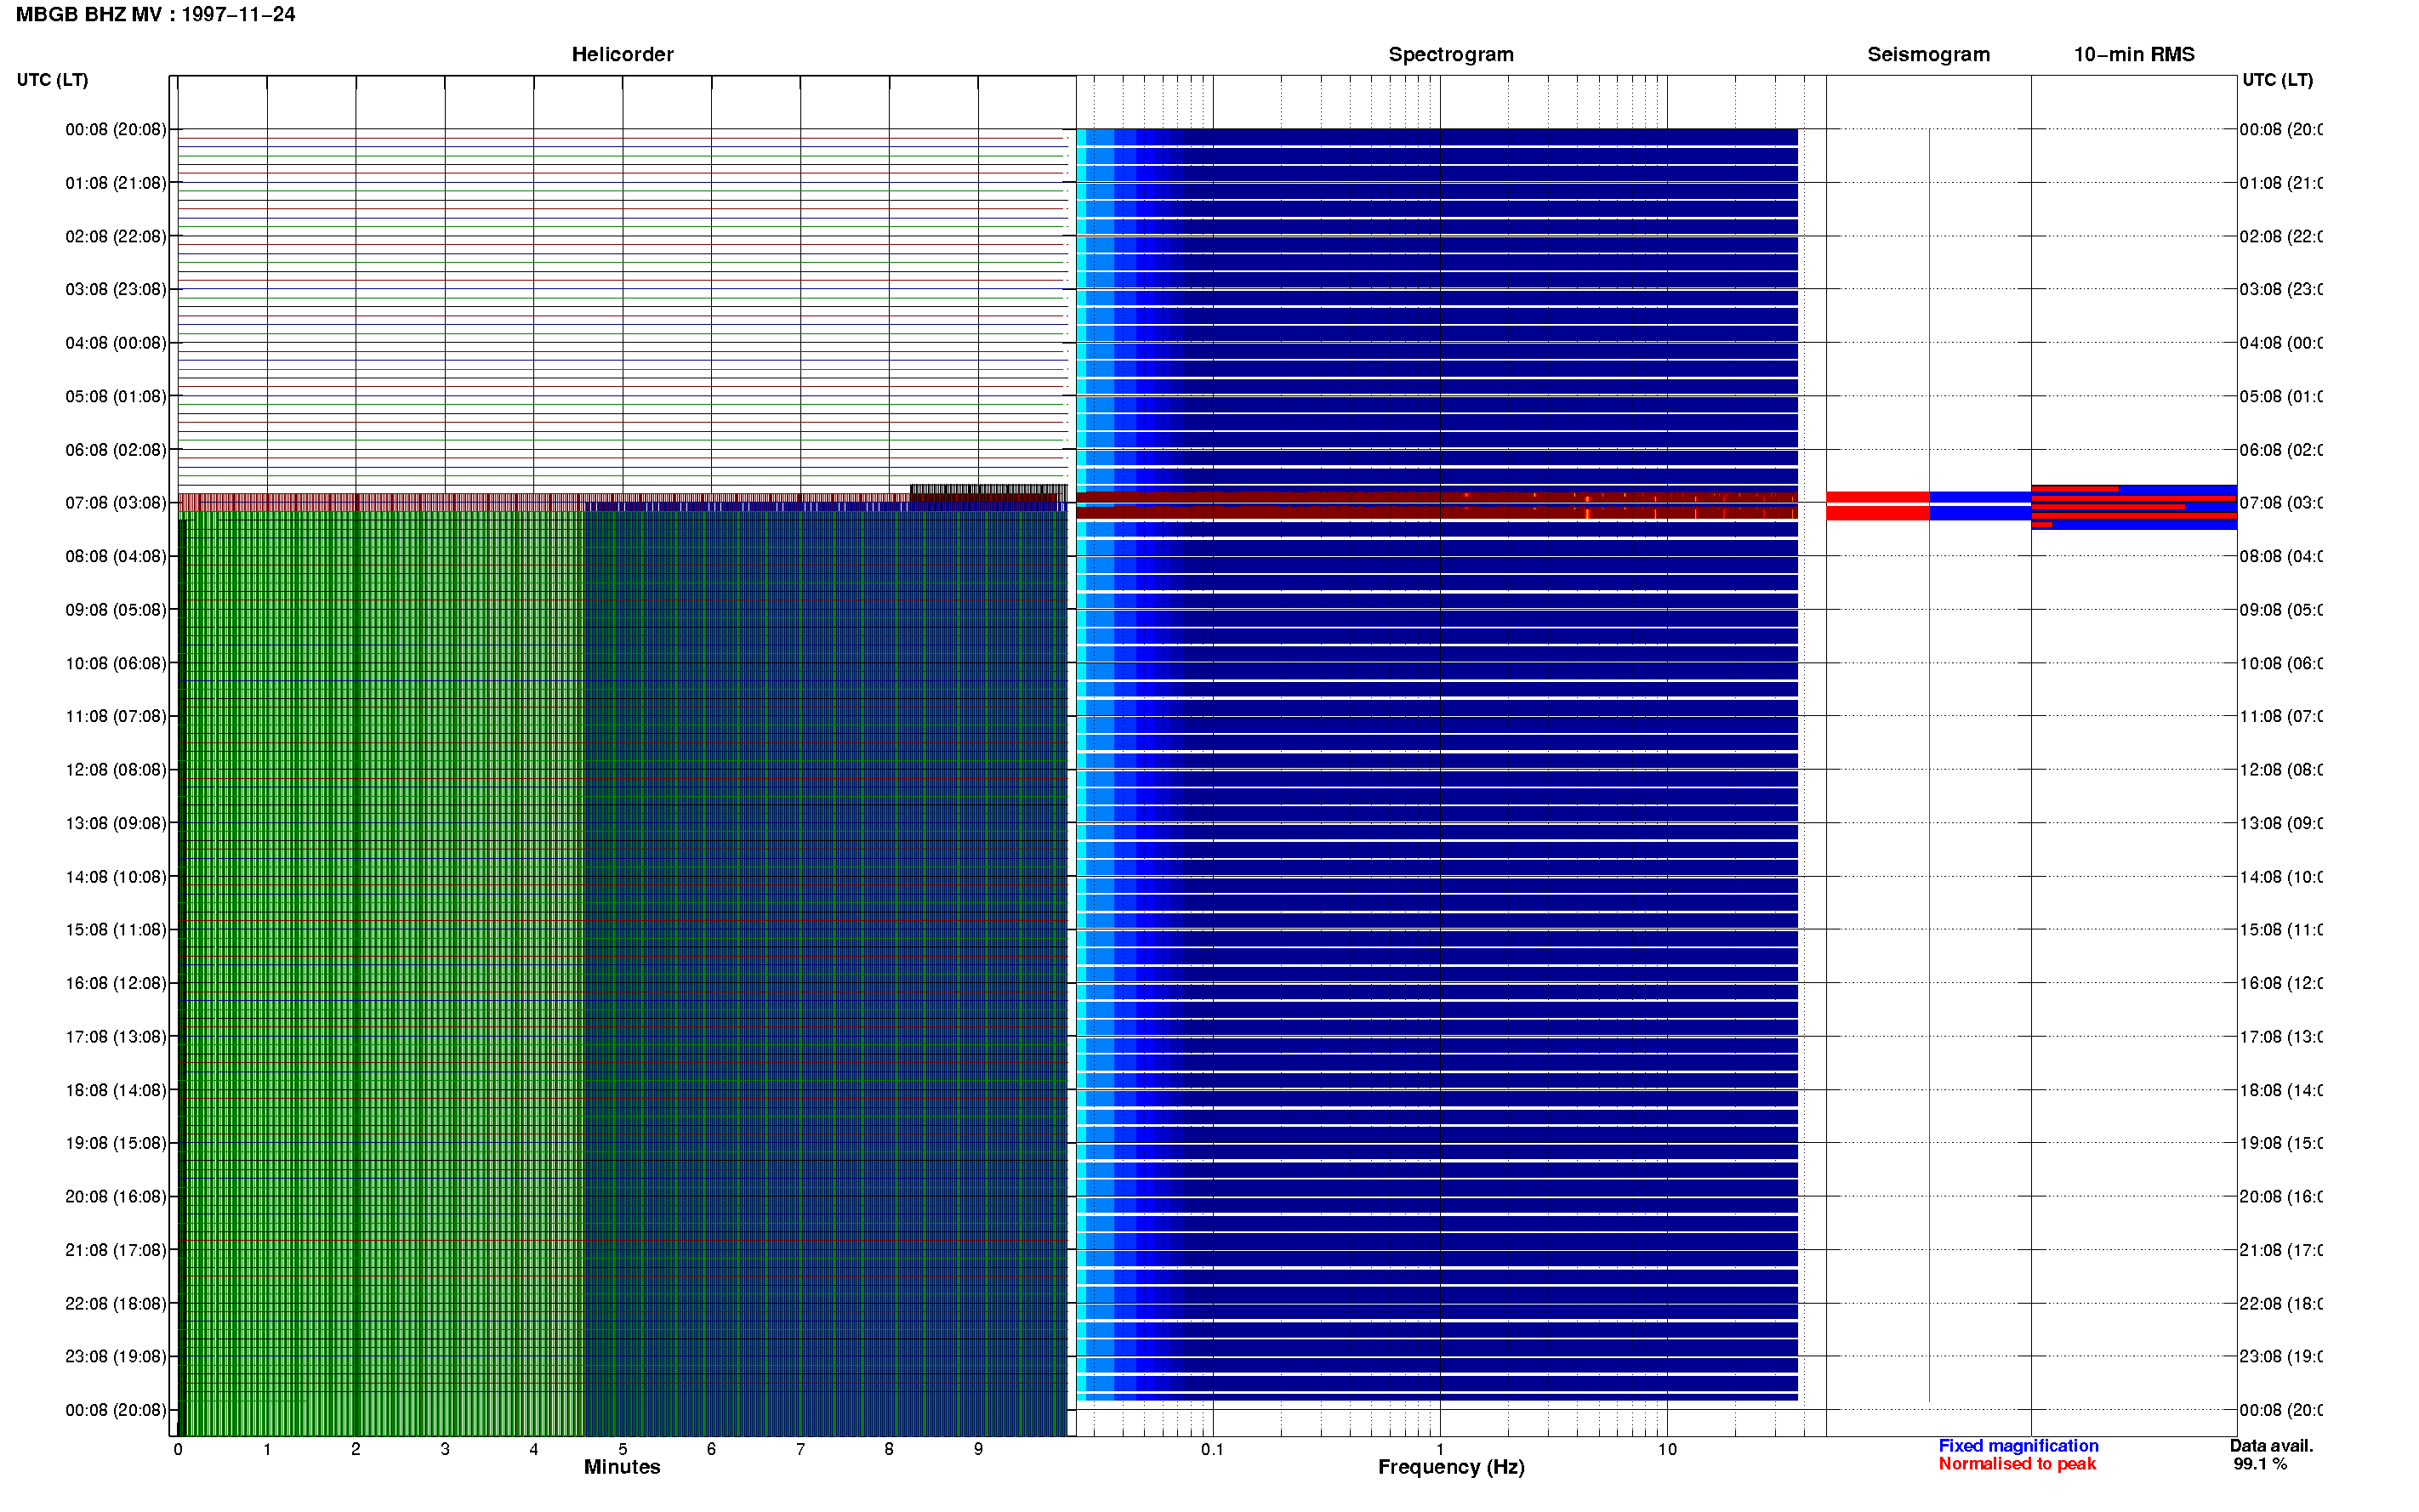This screenshot has width=2419, height=1512.
Task: Click the red 'Normalised to peak' legend text
Action: point(2017,1464)
